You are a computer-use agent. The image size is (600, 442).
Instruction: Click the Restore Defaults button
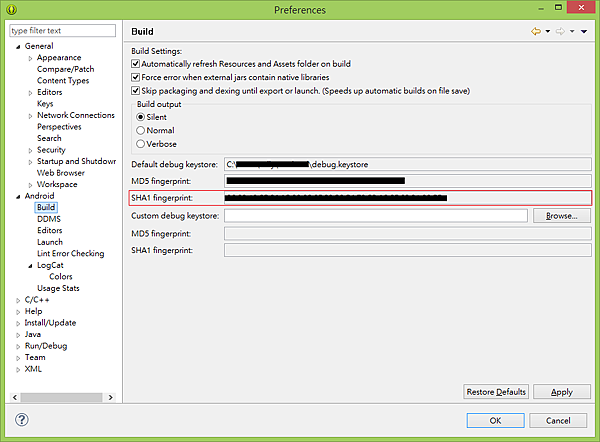pyautogui.click(x=496, y=392)
